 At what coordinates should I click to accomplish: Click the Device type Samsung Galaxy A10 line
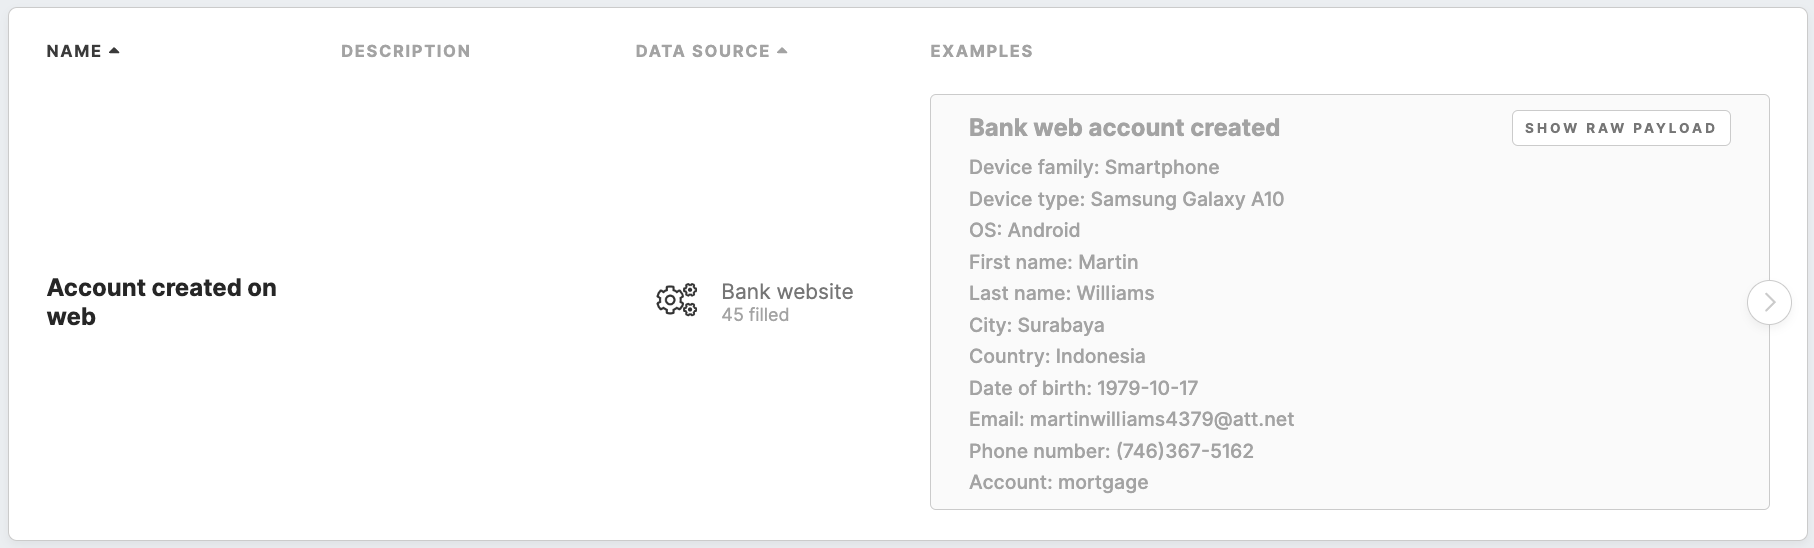coord(1126,199)
